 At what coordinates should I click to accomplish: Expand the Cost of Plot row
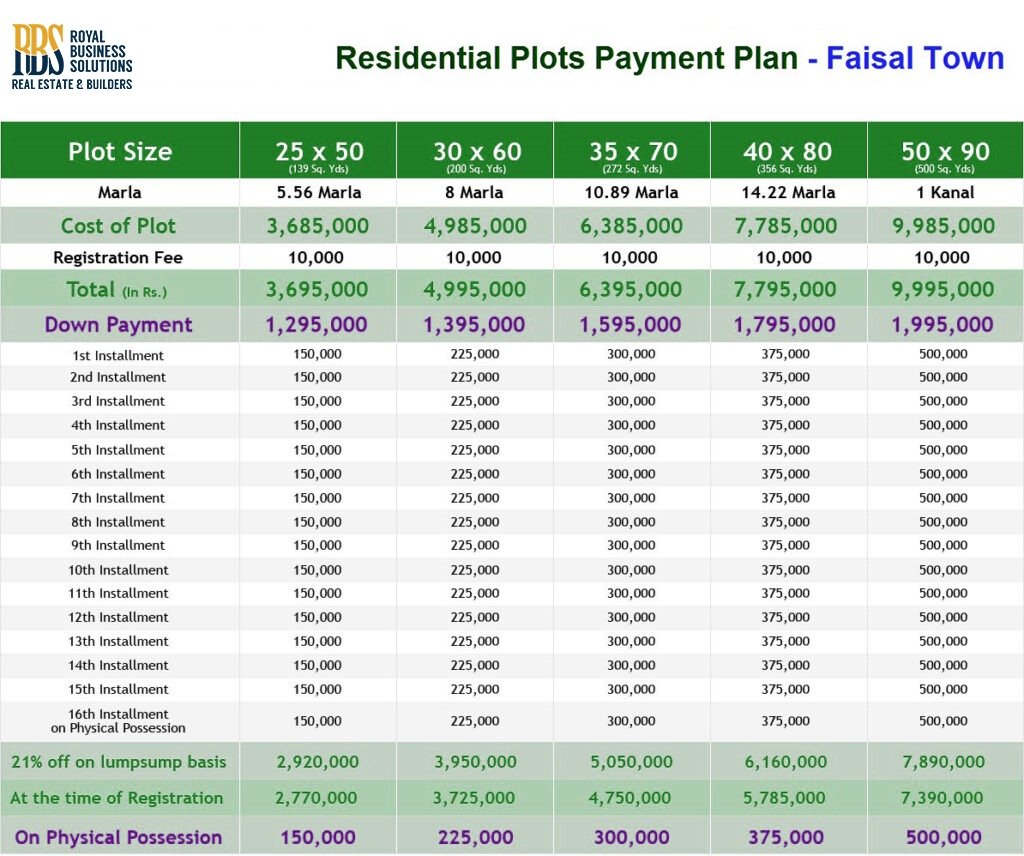[x=119, y=225]
